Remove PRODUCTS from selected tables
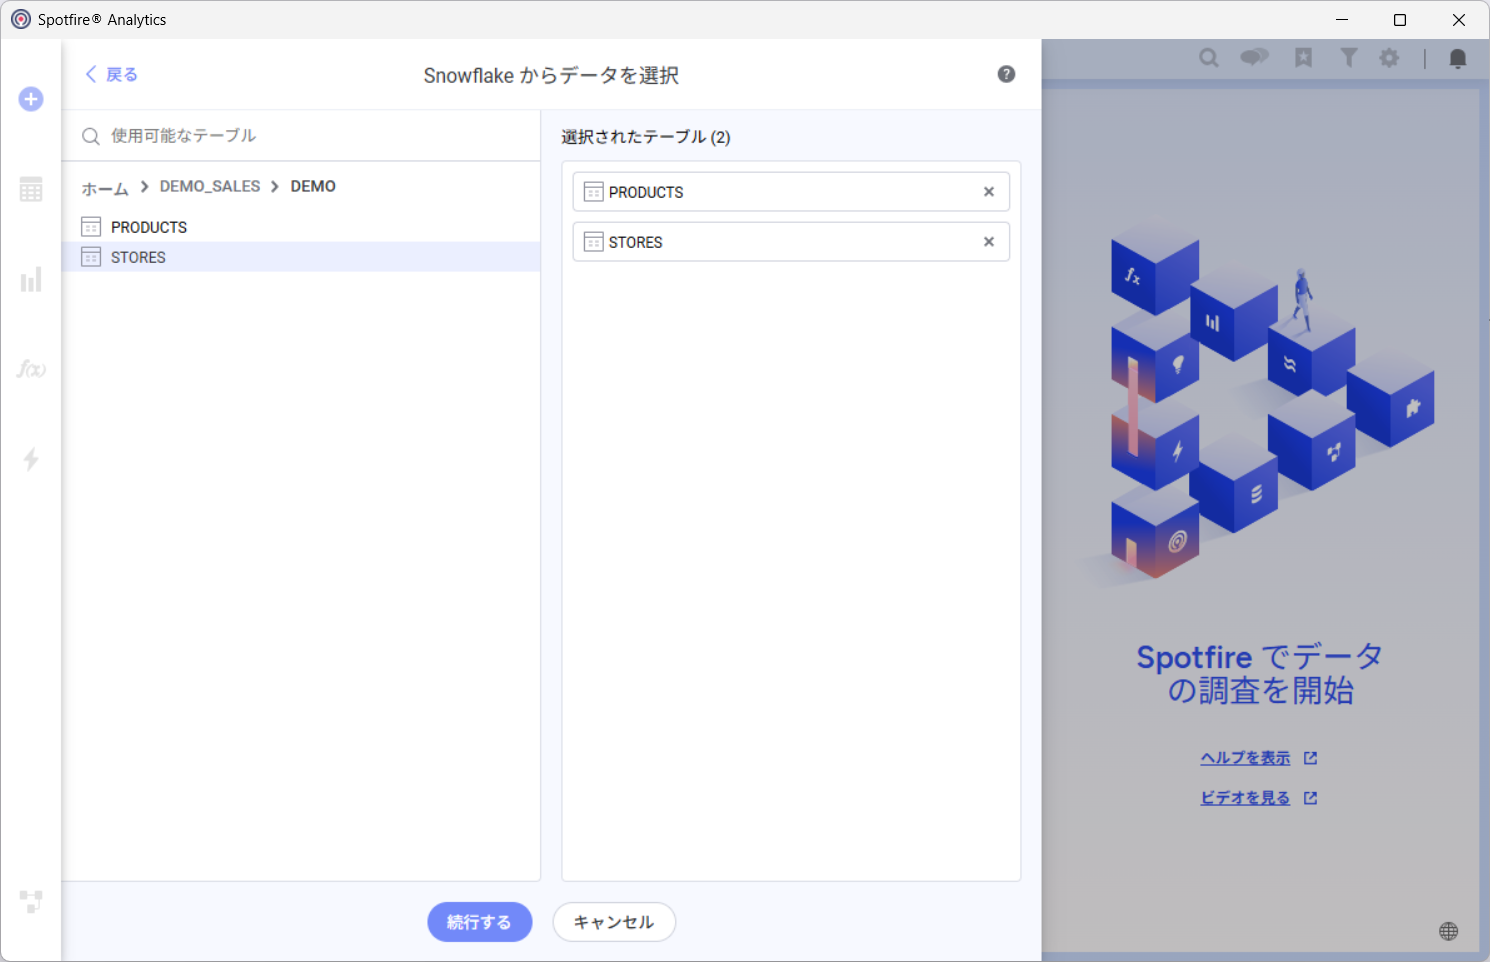The image size is (1490, 962). [989, 192]
